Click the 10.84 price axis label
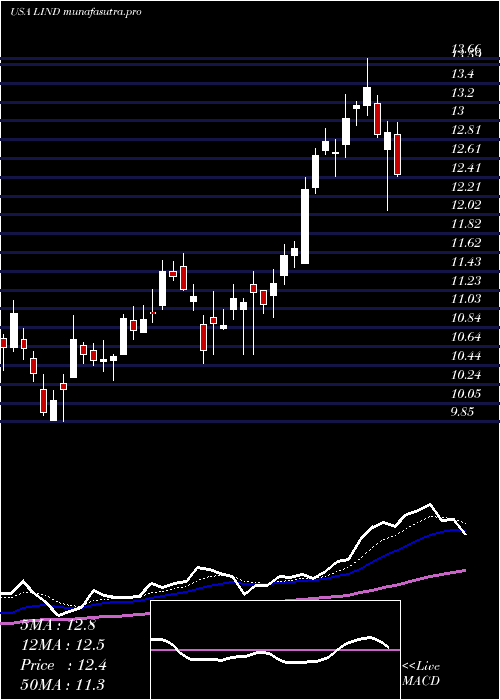 tap(466, 318)
